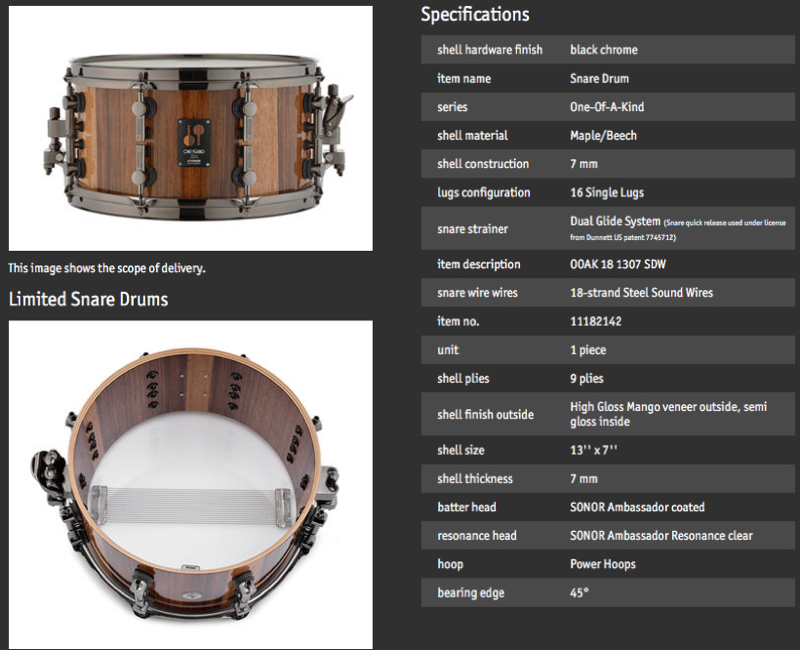Viewport: 800px width, 650px height.
Task: Select the 'One-Of-A-Kind' value
Action: coord(607,107)
